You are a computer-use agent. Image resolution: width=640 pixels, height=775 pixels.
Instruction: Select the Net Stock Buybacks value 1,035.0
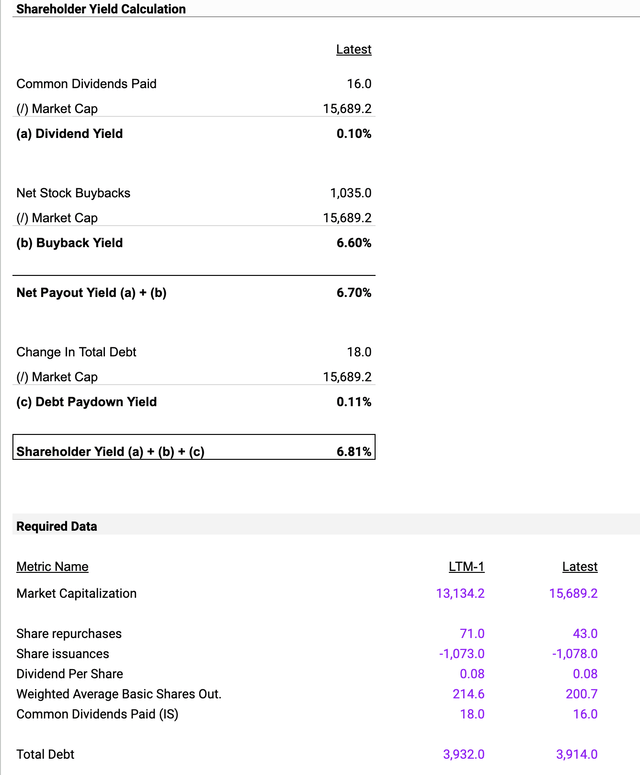point(350,193)
